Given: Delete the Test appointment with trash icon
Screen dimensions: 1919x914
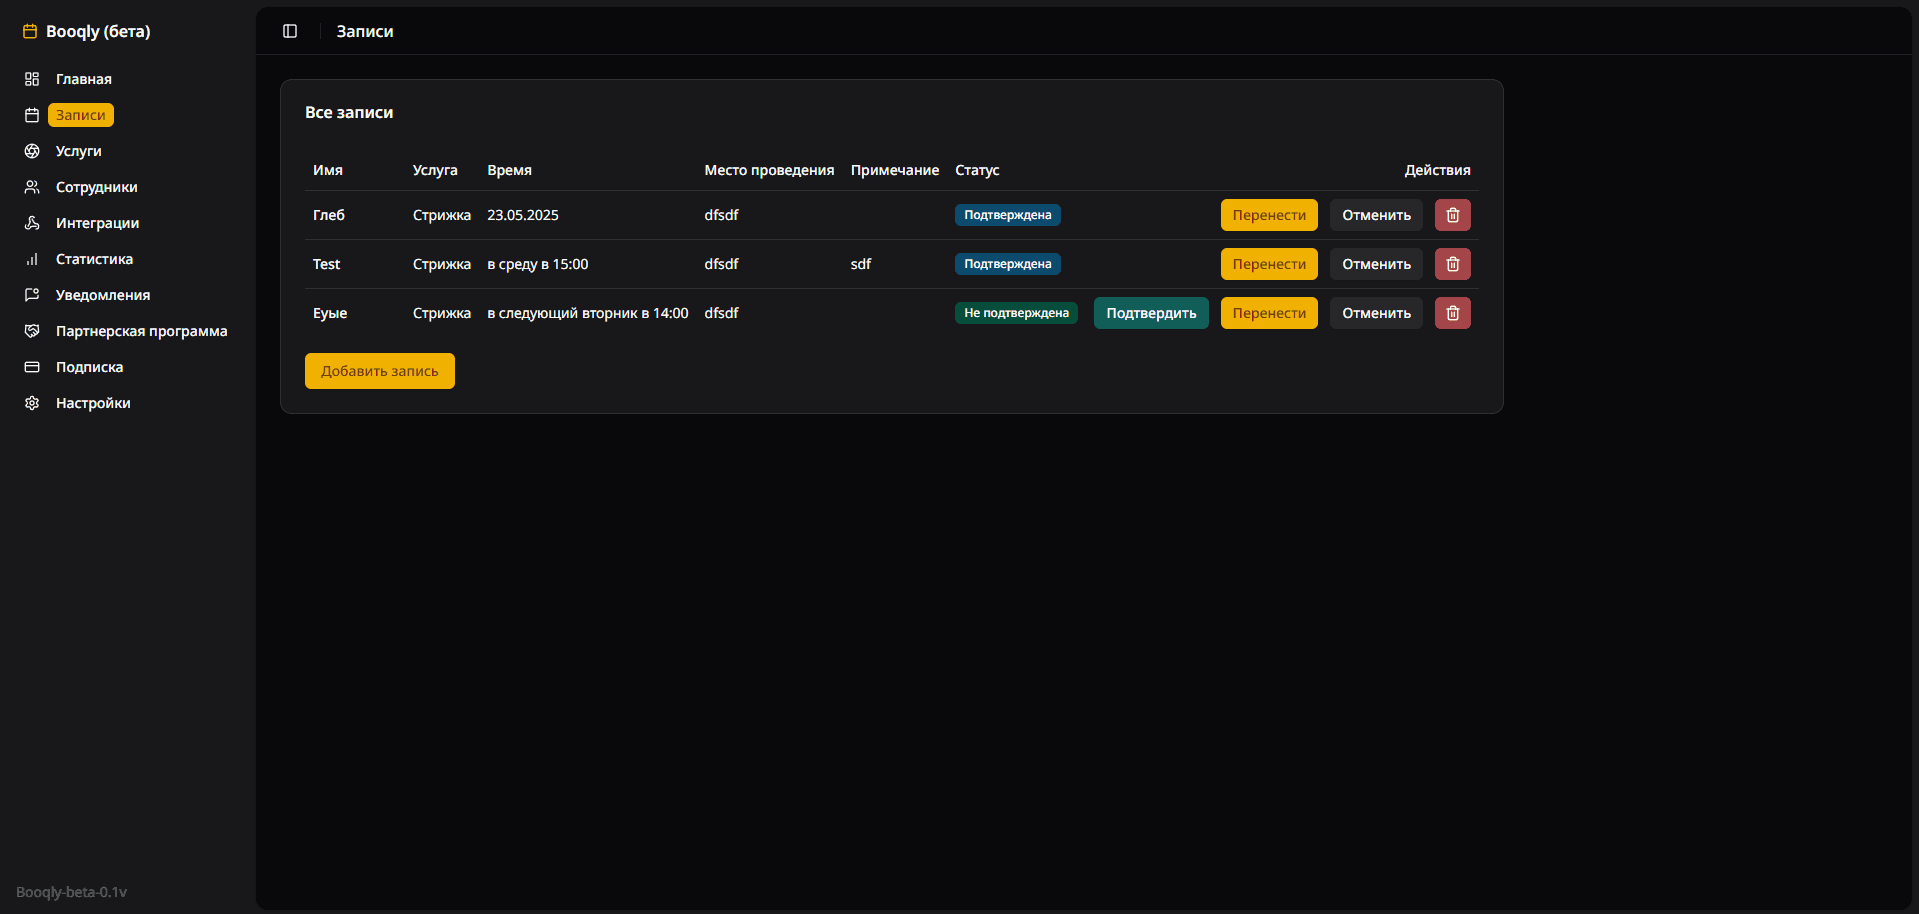Looking at the screenshot, I should point(1452,264).
